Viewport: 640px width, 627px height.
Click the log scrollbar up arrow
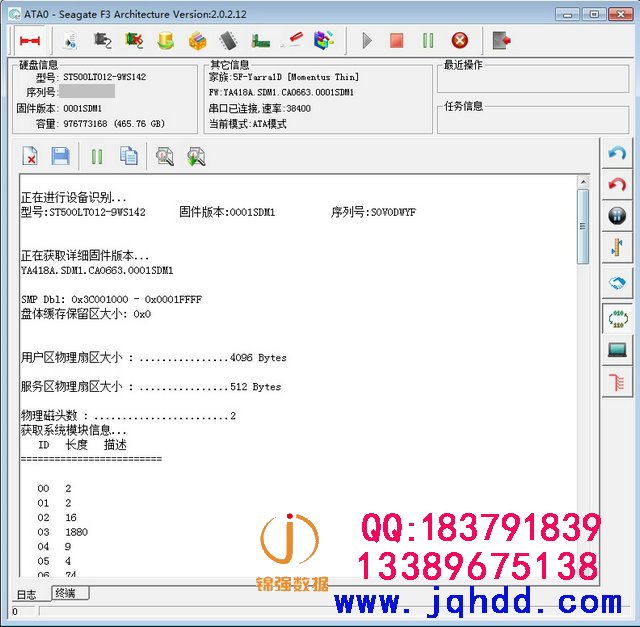(x=583, y=182)
